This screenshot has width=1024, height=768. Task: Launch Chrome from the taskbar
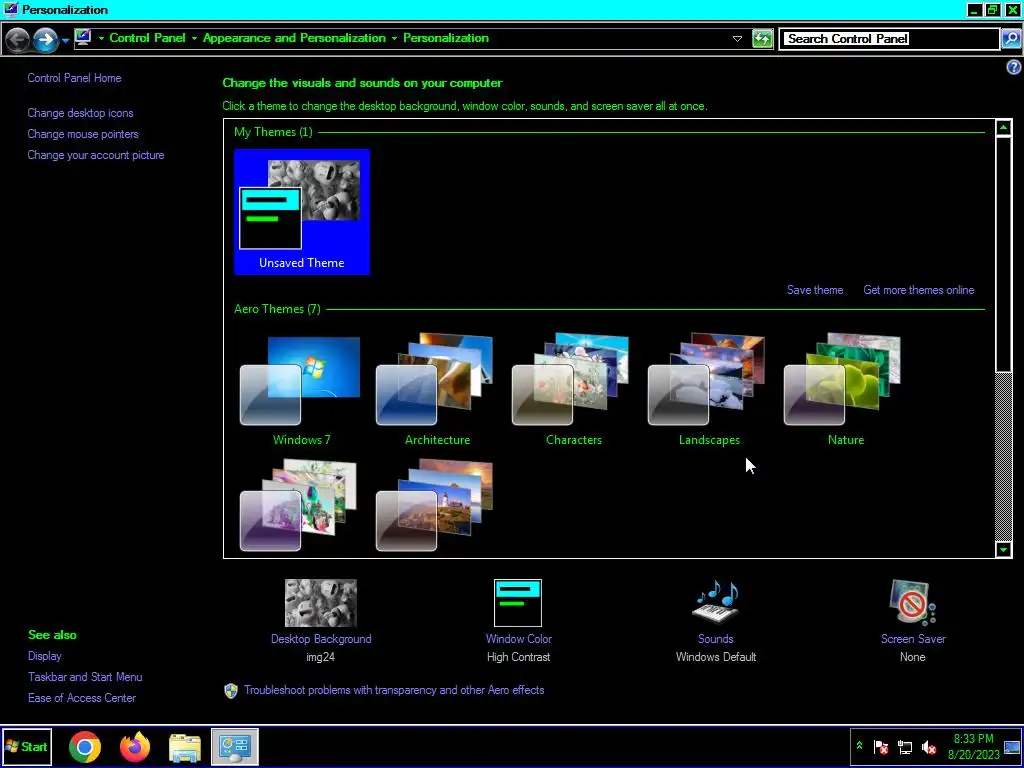point(85,747)
